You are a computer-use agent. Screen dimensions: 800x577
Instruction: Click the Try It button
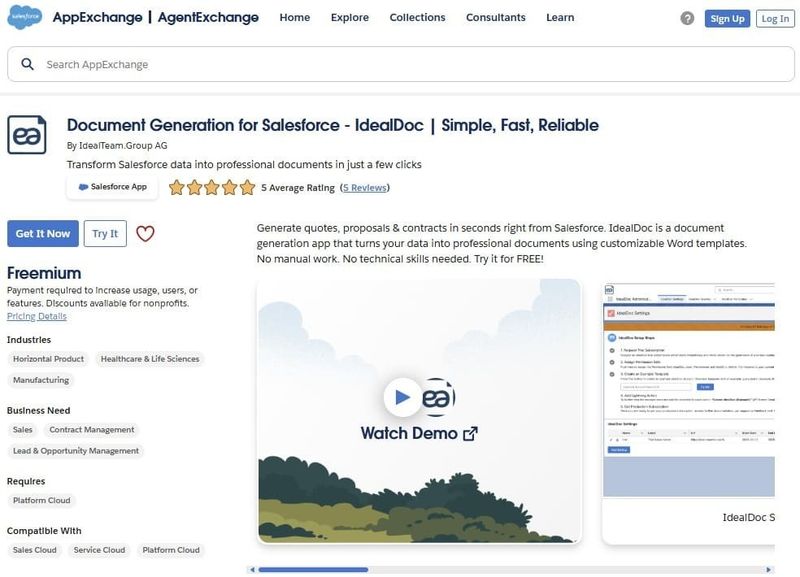(x=105, y=234)
